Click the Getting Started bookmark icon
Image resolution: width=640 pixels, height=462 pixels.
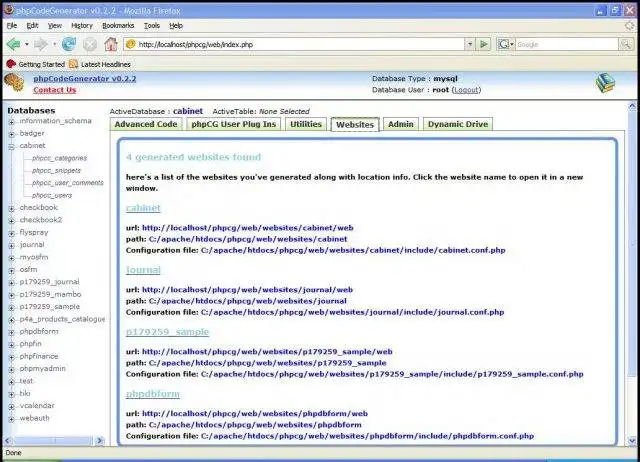11,64
